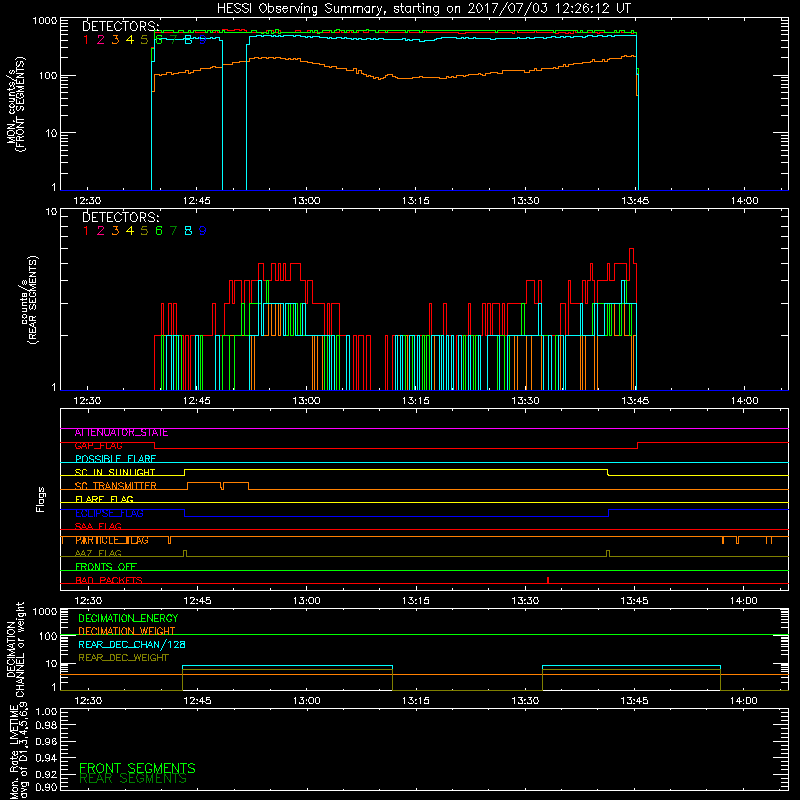Click 14:00 tick label under rear segments plot

coord(744,401)
